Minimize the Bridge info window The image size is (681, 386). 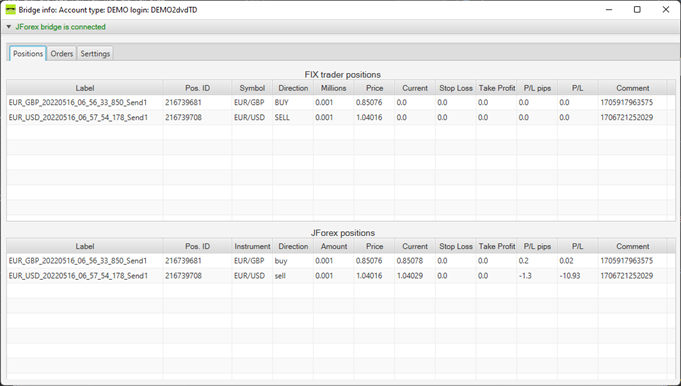click(x=609, y=10)
